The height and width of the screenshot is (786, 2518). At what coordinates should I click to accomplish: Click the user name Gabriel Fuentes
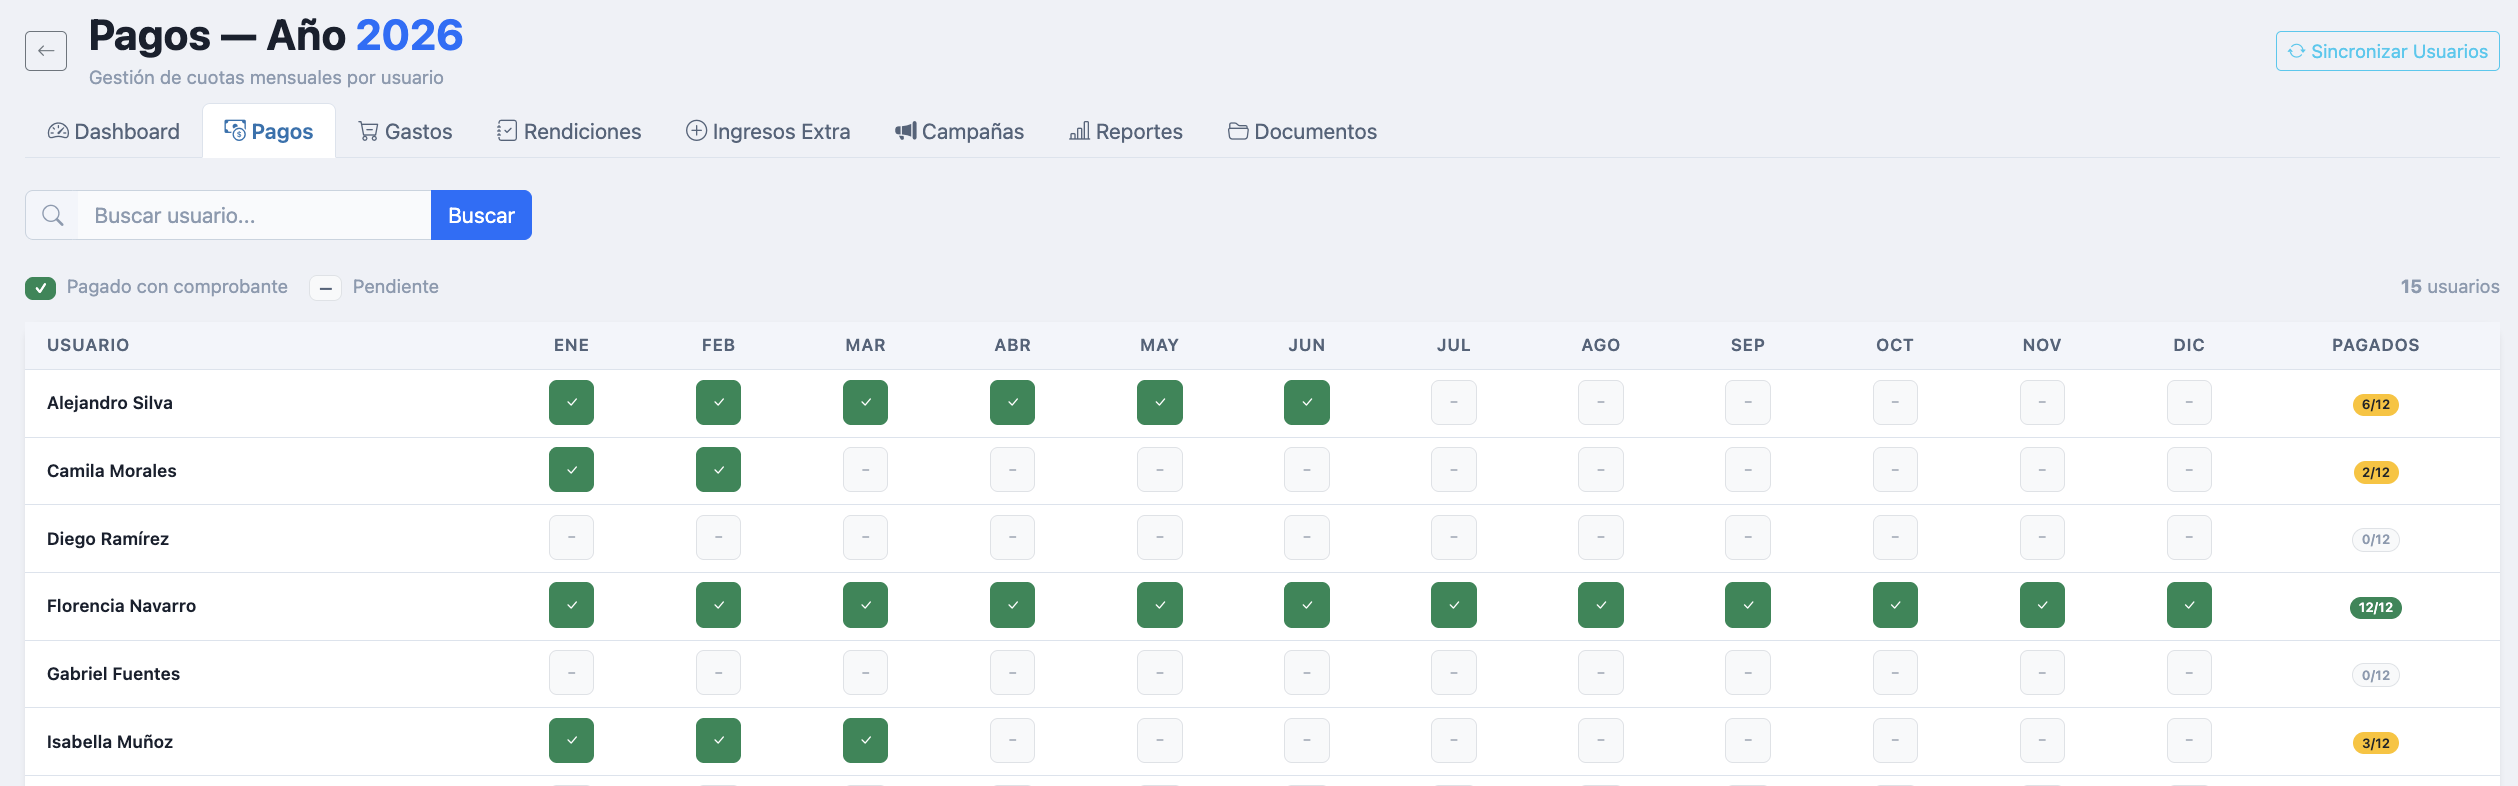[x=114, y=674]
